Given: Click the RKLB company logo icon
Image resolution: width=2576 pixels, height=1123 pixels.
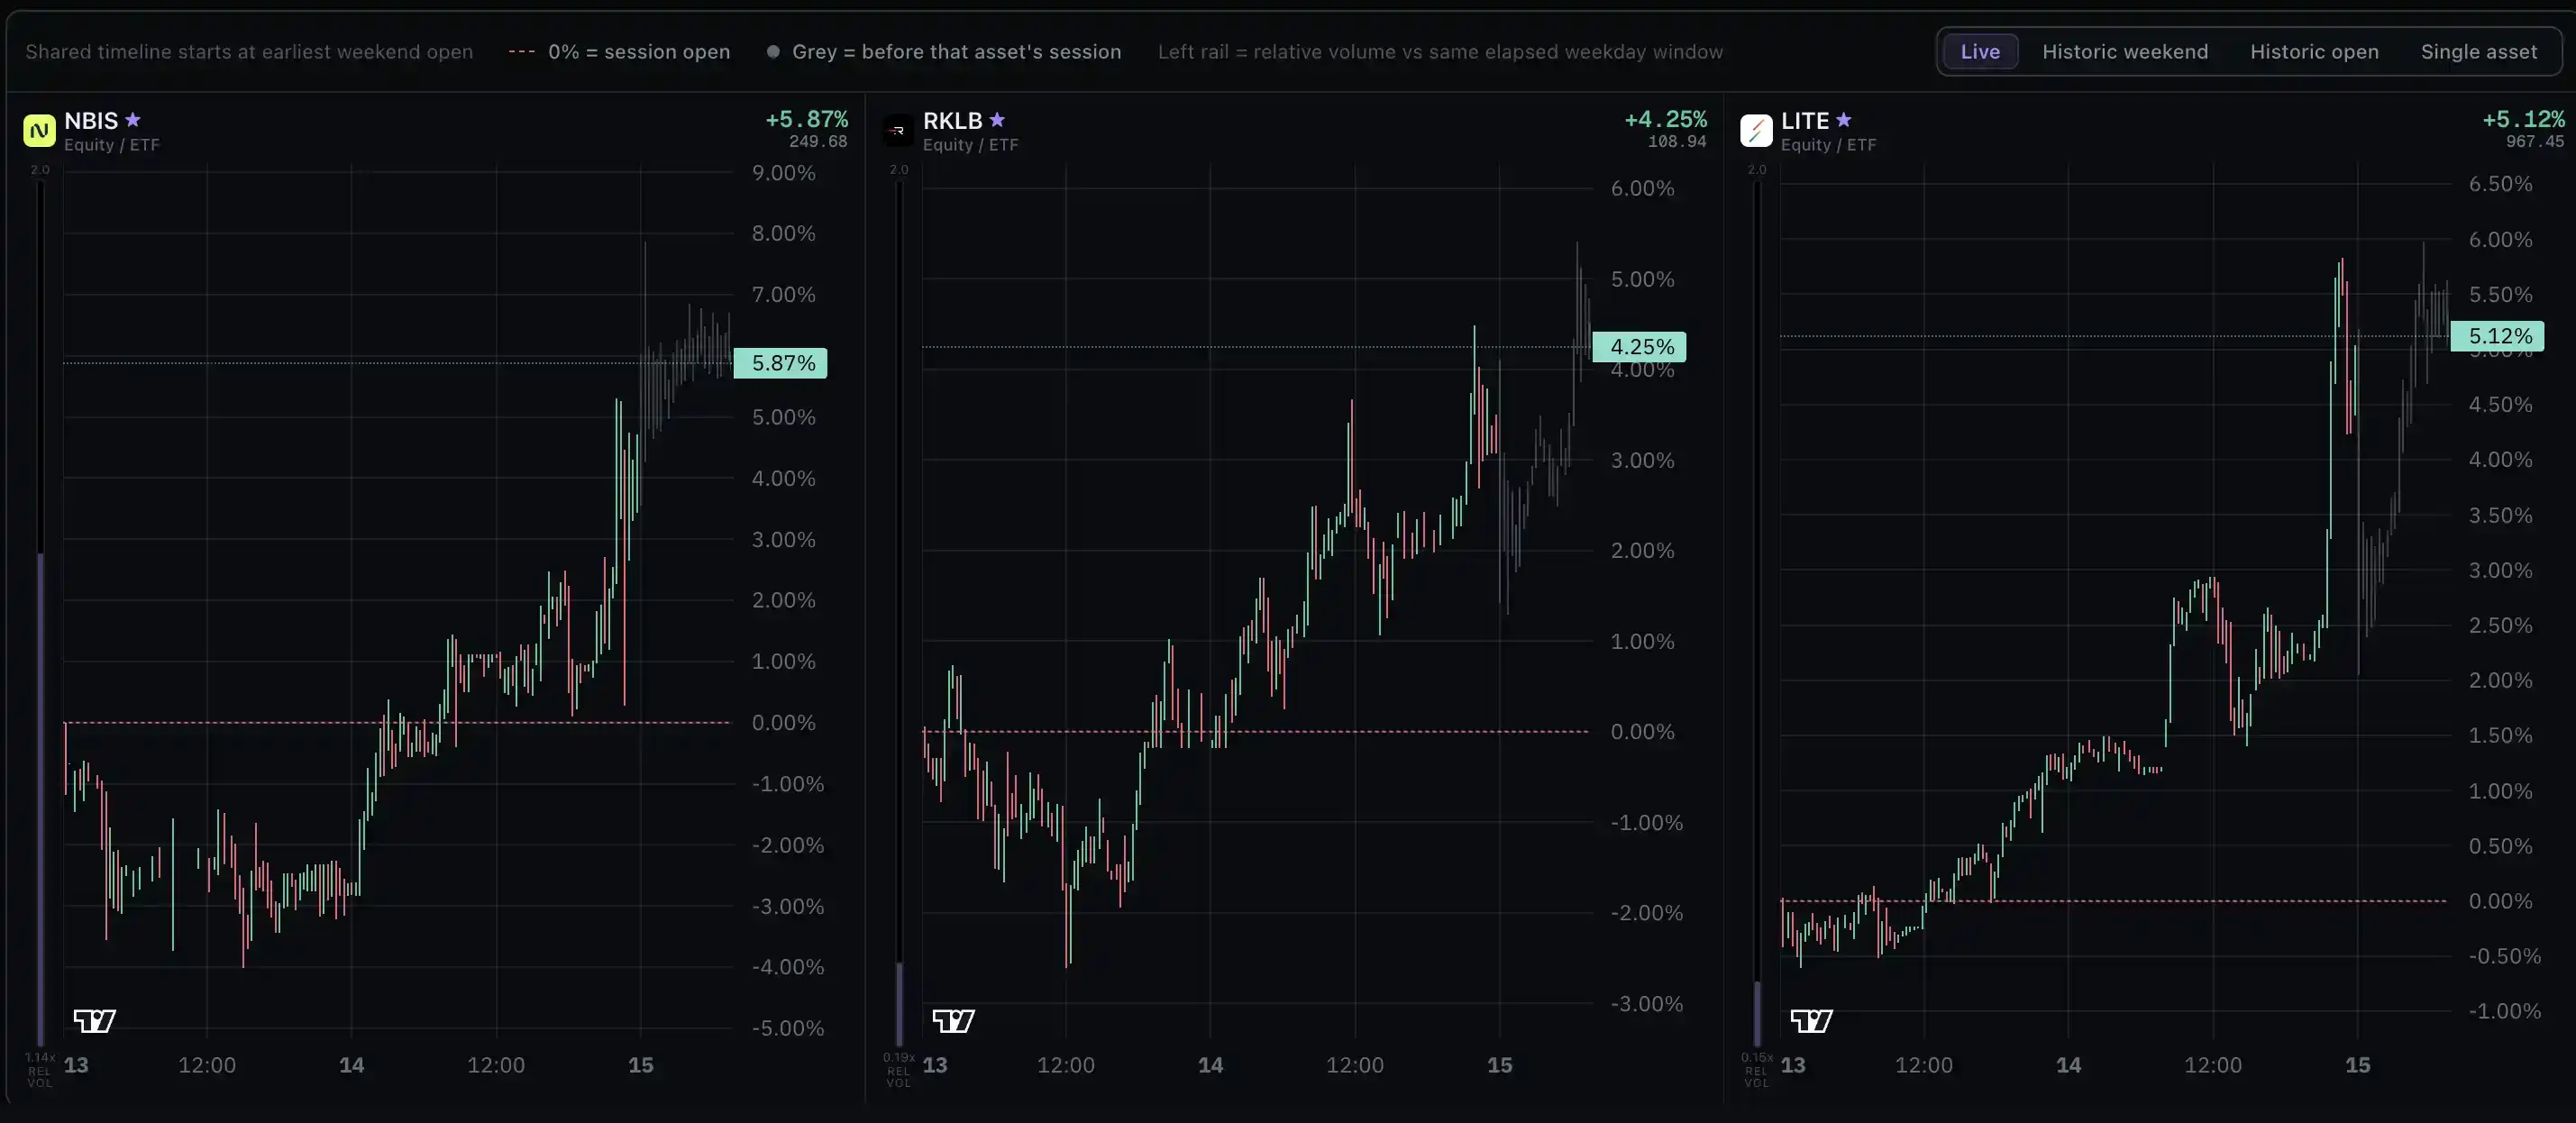Looking at the screenshot, I should pos(898,131).
